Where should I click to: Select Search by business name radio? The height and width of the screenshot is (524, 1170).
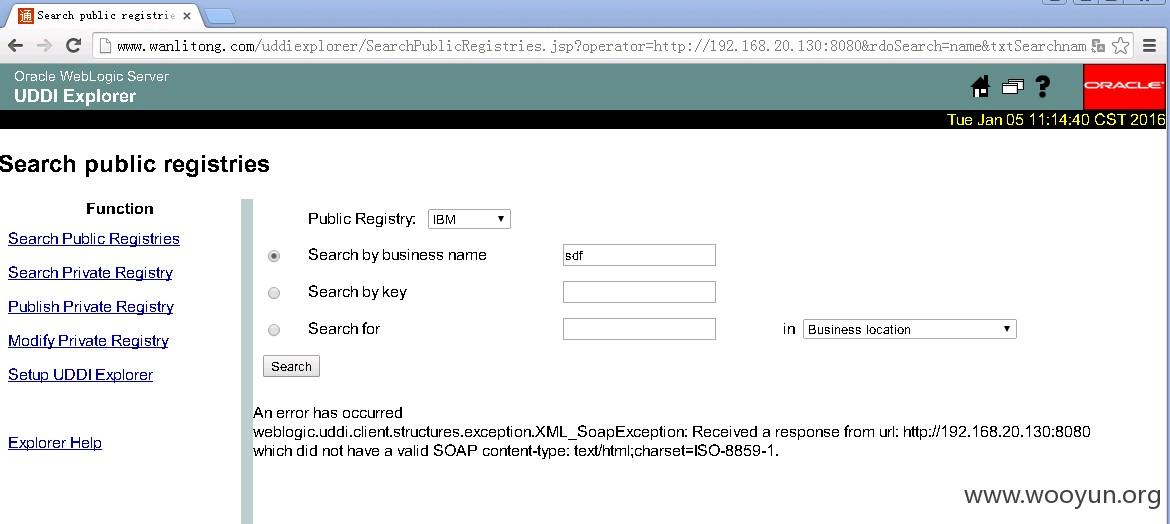click(x=274, y=256)
